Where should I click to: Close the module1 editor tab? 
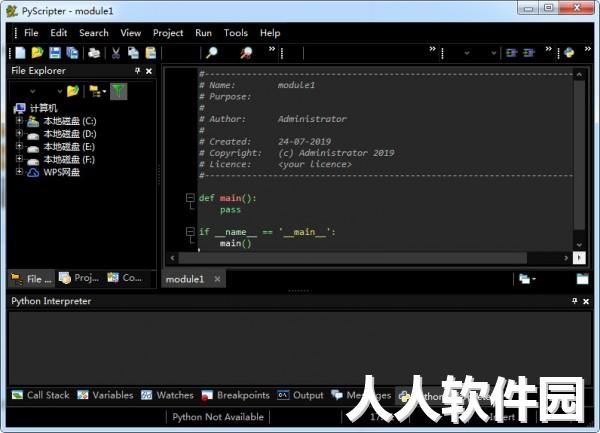(217, 279)
